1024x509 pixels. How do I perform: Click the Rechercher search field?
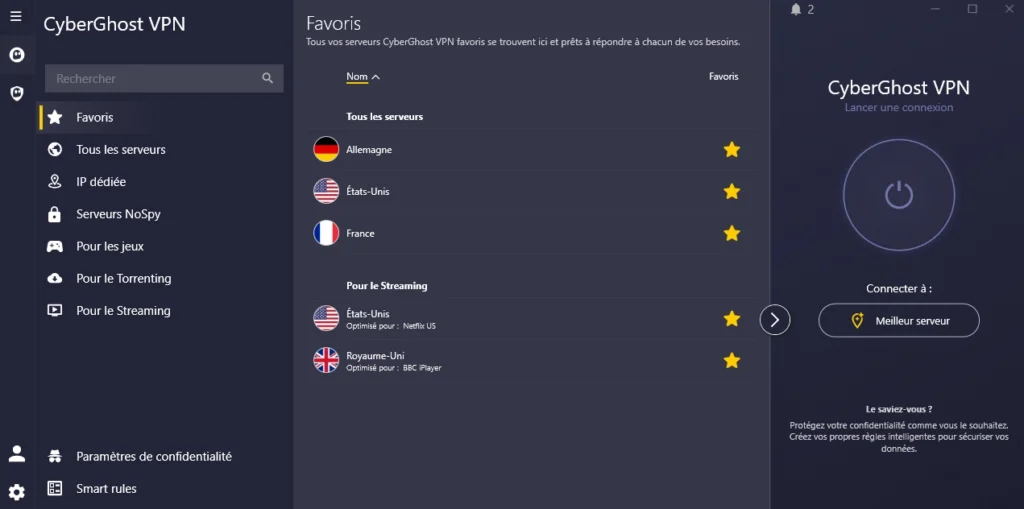[x=150, y=78]
